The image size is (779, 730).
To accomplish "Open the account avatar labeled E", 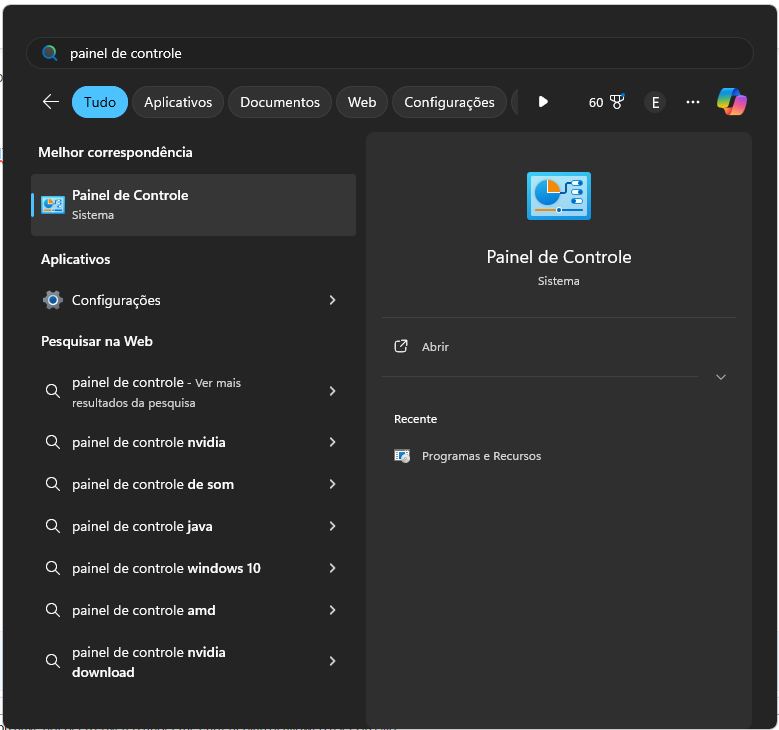I will coord(655,102).
